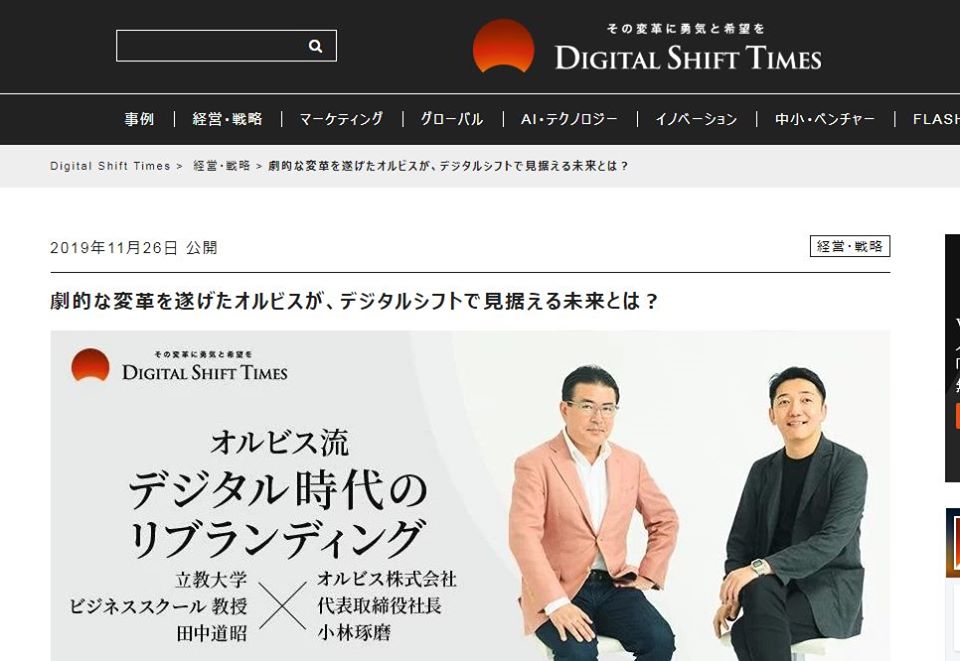Viewport: 960px width, 661px height.
Task: Open the グローバル nav menu
Action: (x=452, y=119)
